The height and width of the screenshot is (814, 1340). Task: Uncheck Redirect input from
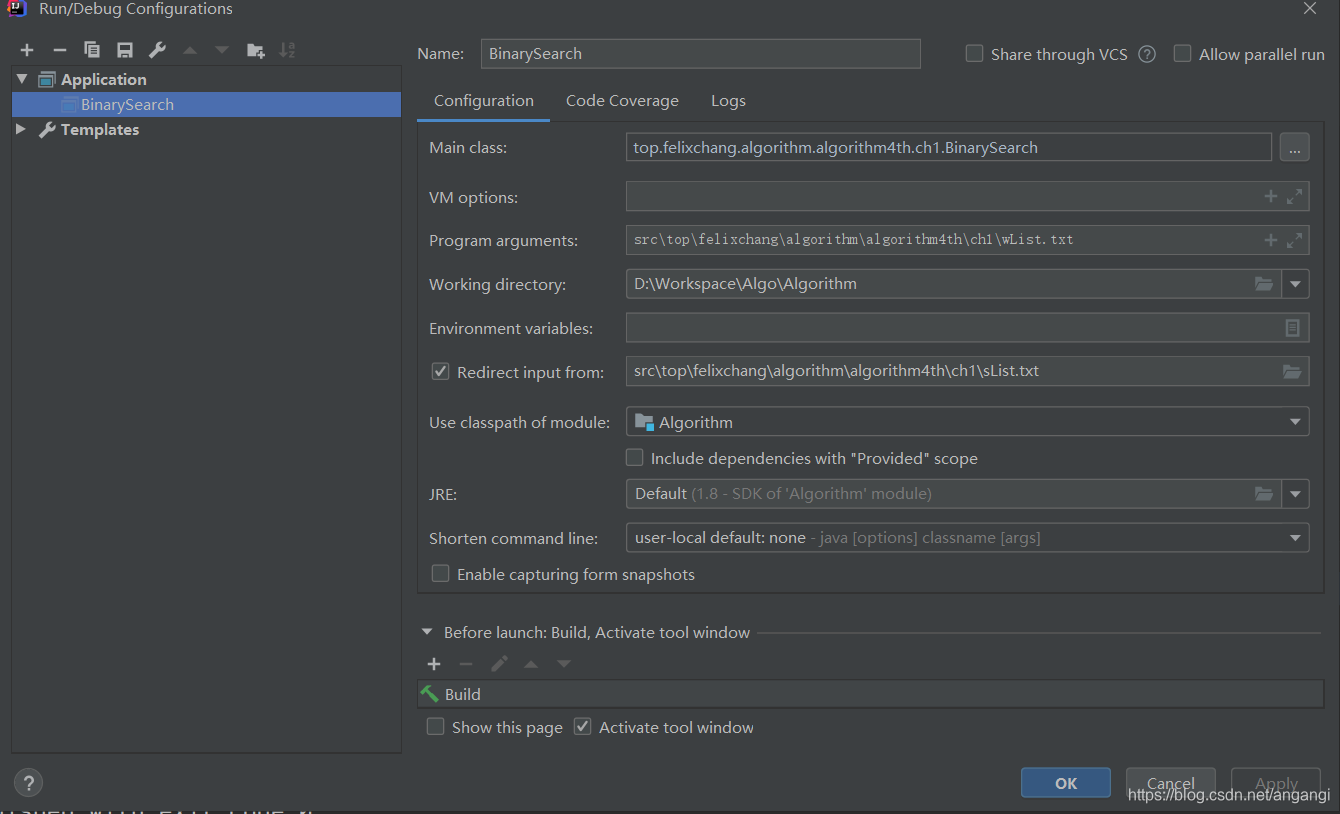pos(440,372)
